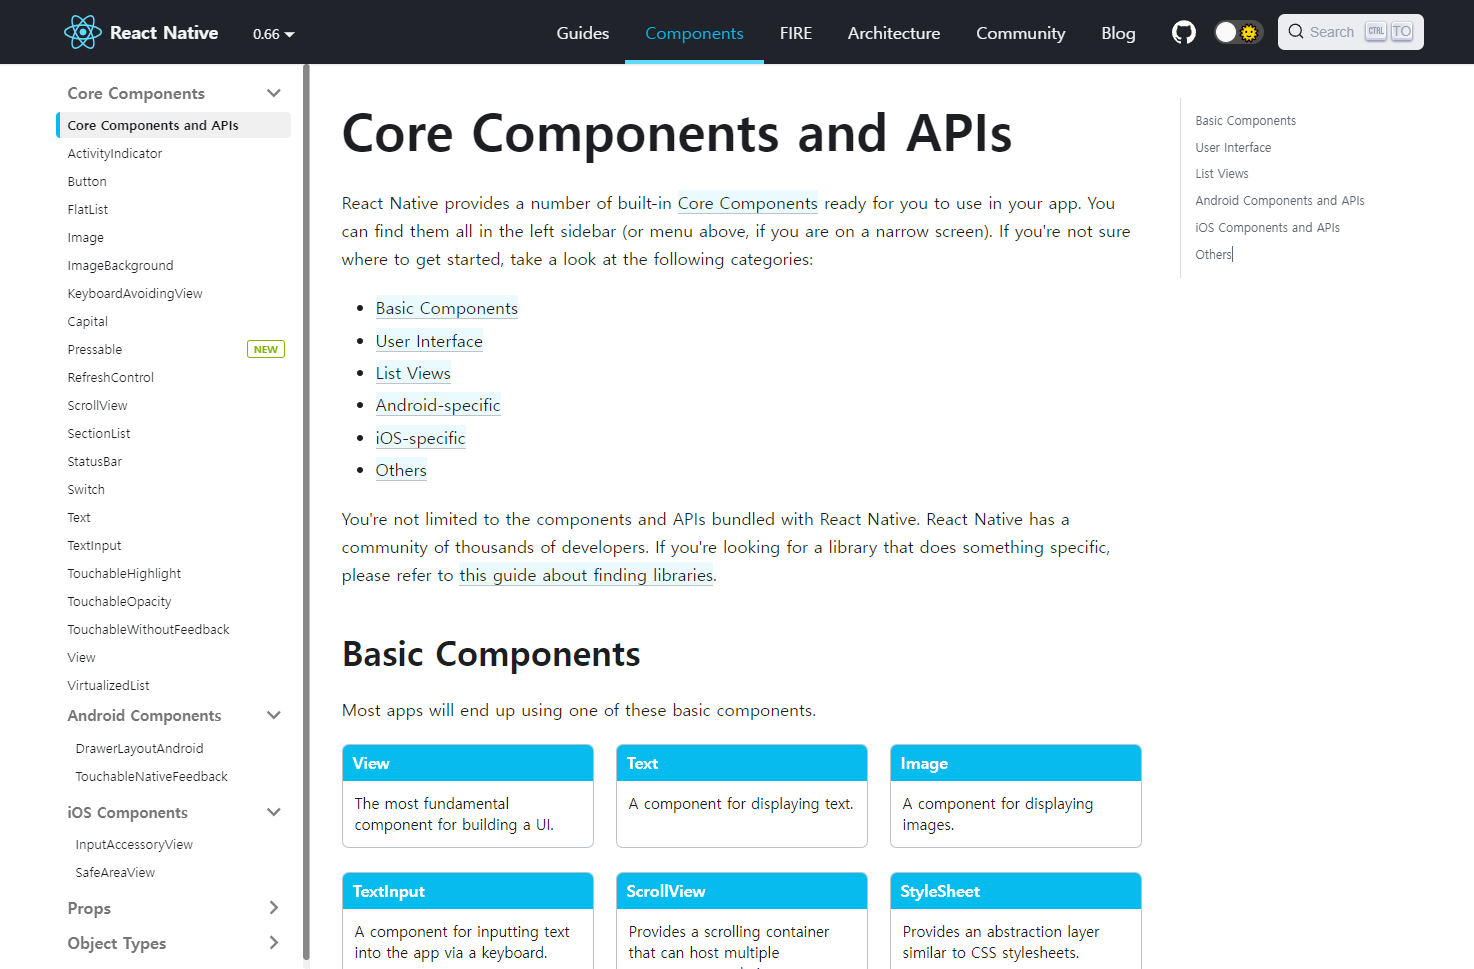Open TouchableOpacity in sidebar
The height and width of the screenshot is (969, 1474).
pos(119,601)
